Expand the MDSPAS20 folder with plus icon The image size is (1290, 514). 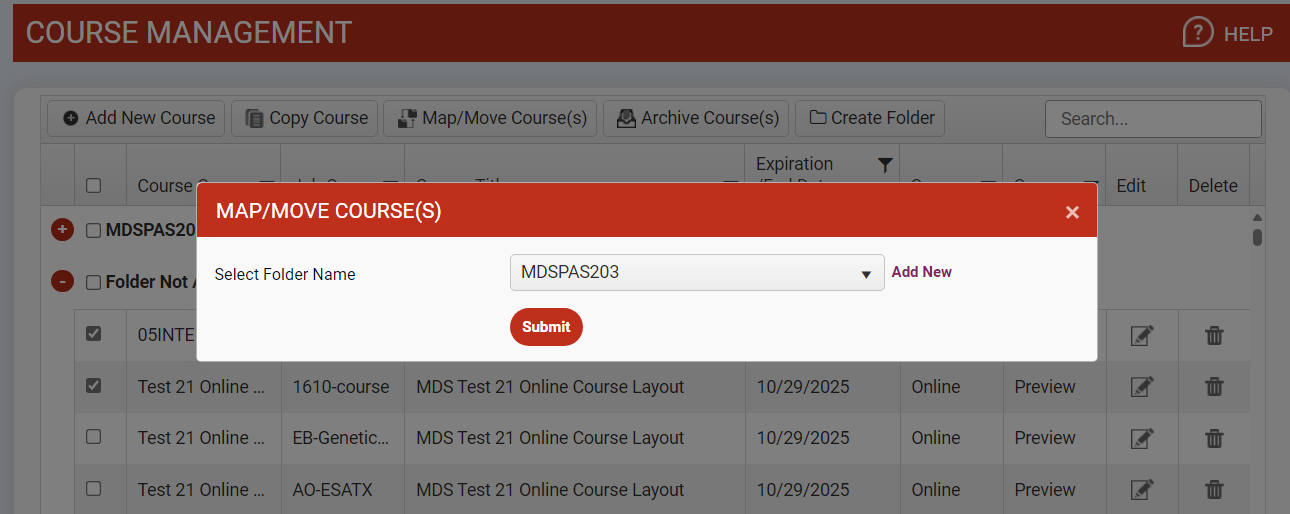coord(62,230)
